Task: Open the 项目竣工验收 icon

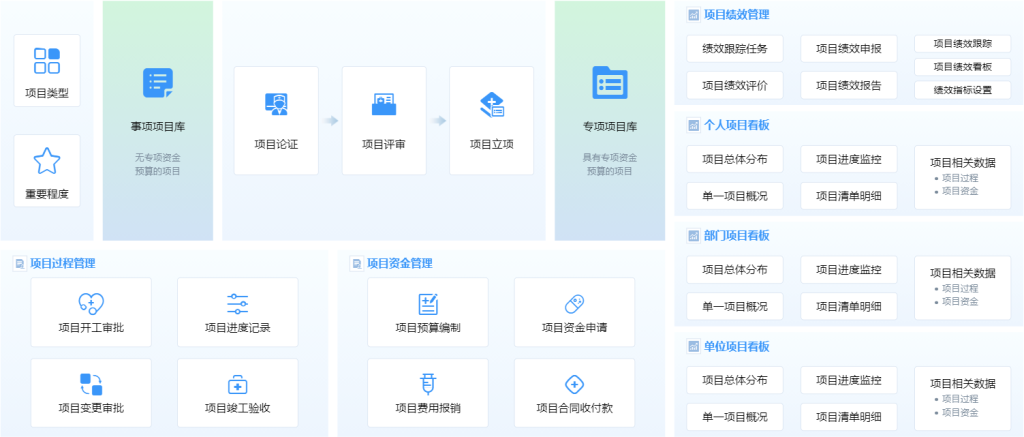Action: 237,384
